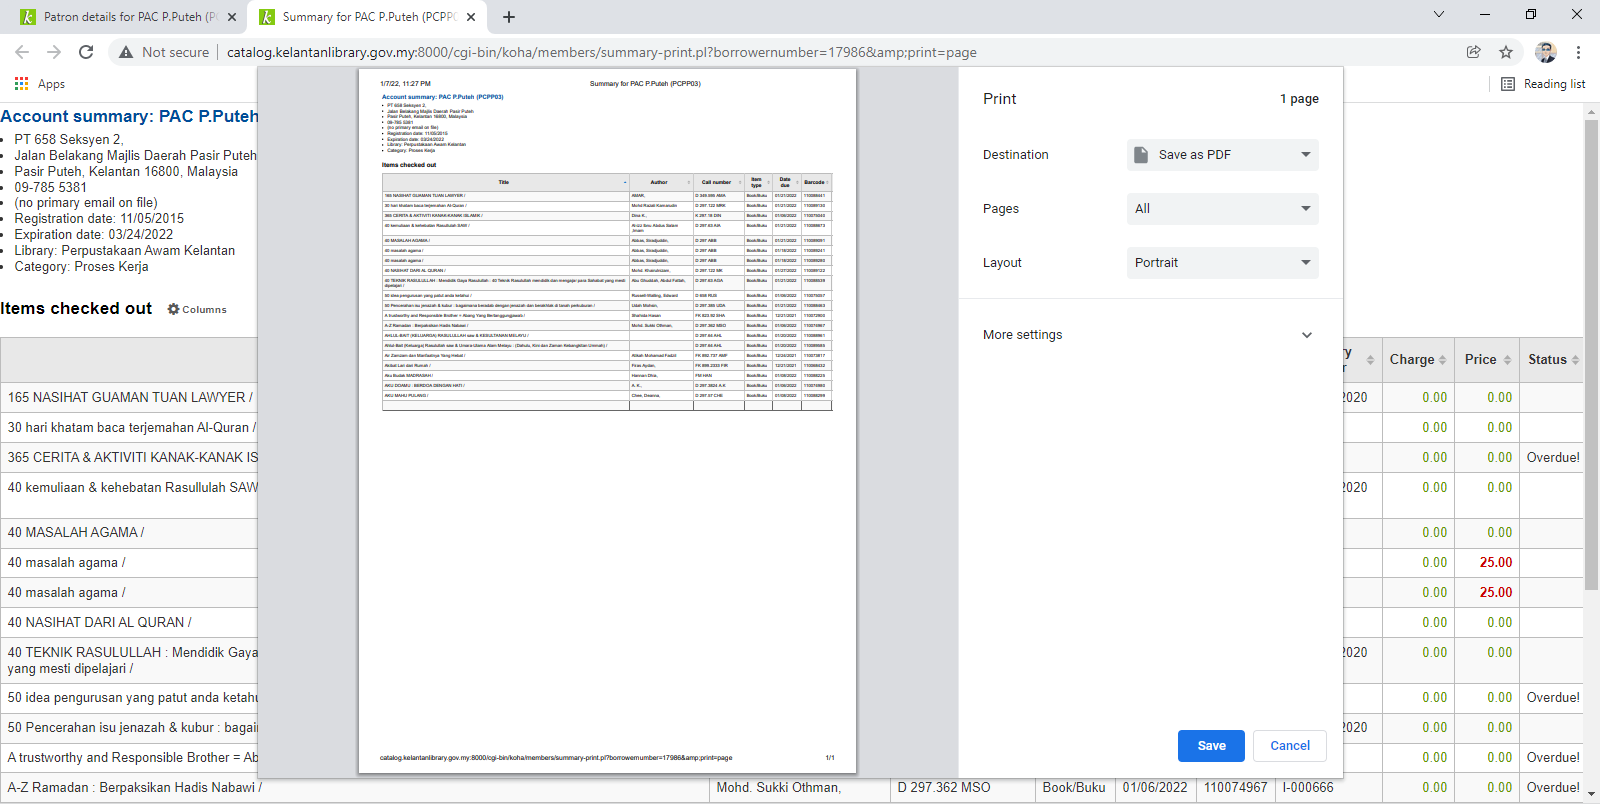Reload the page with refresh icon
Image resolution: width=1600 pixels, height=805 pixels.
pyautogui.click(x=86, y=52)
